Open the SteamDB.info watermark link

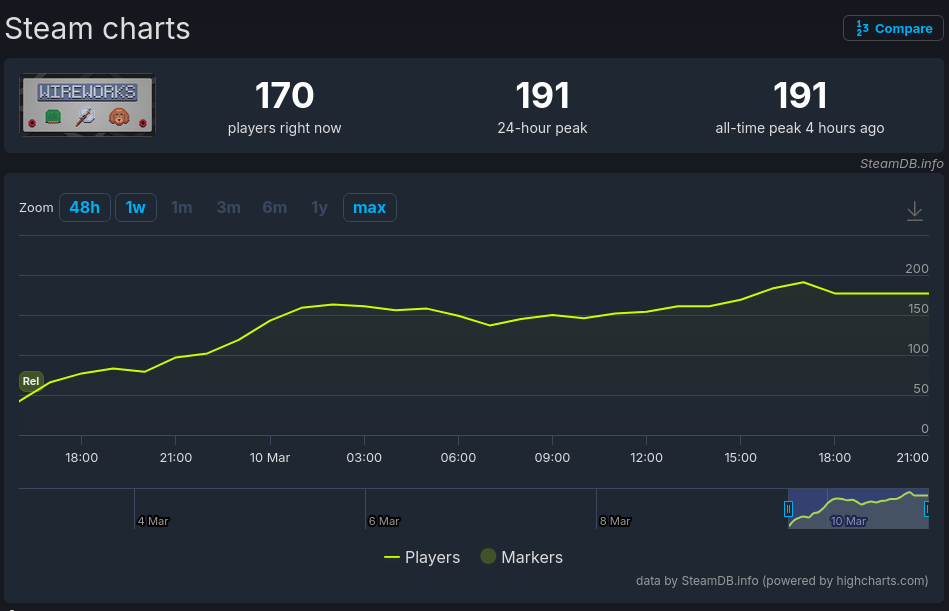pyautogui.click(x=901, y=163)
